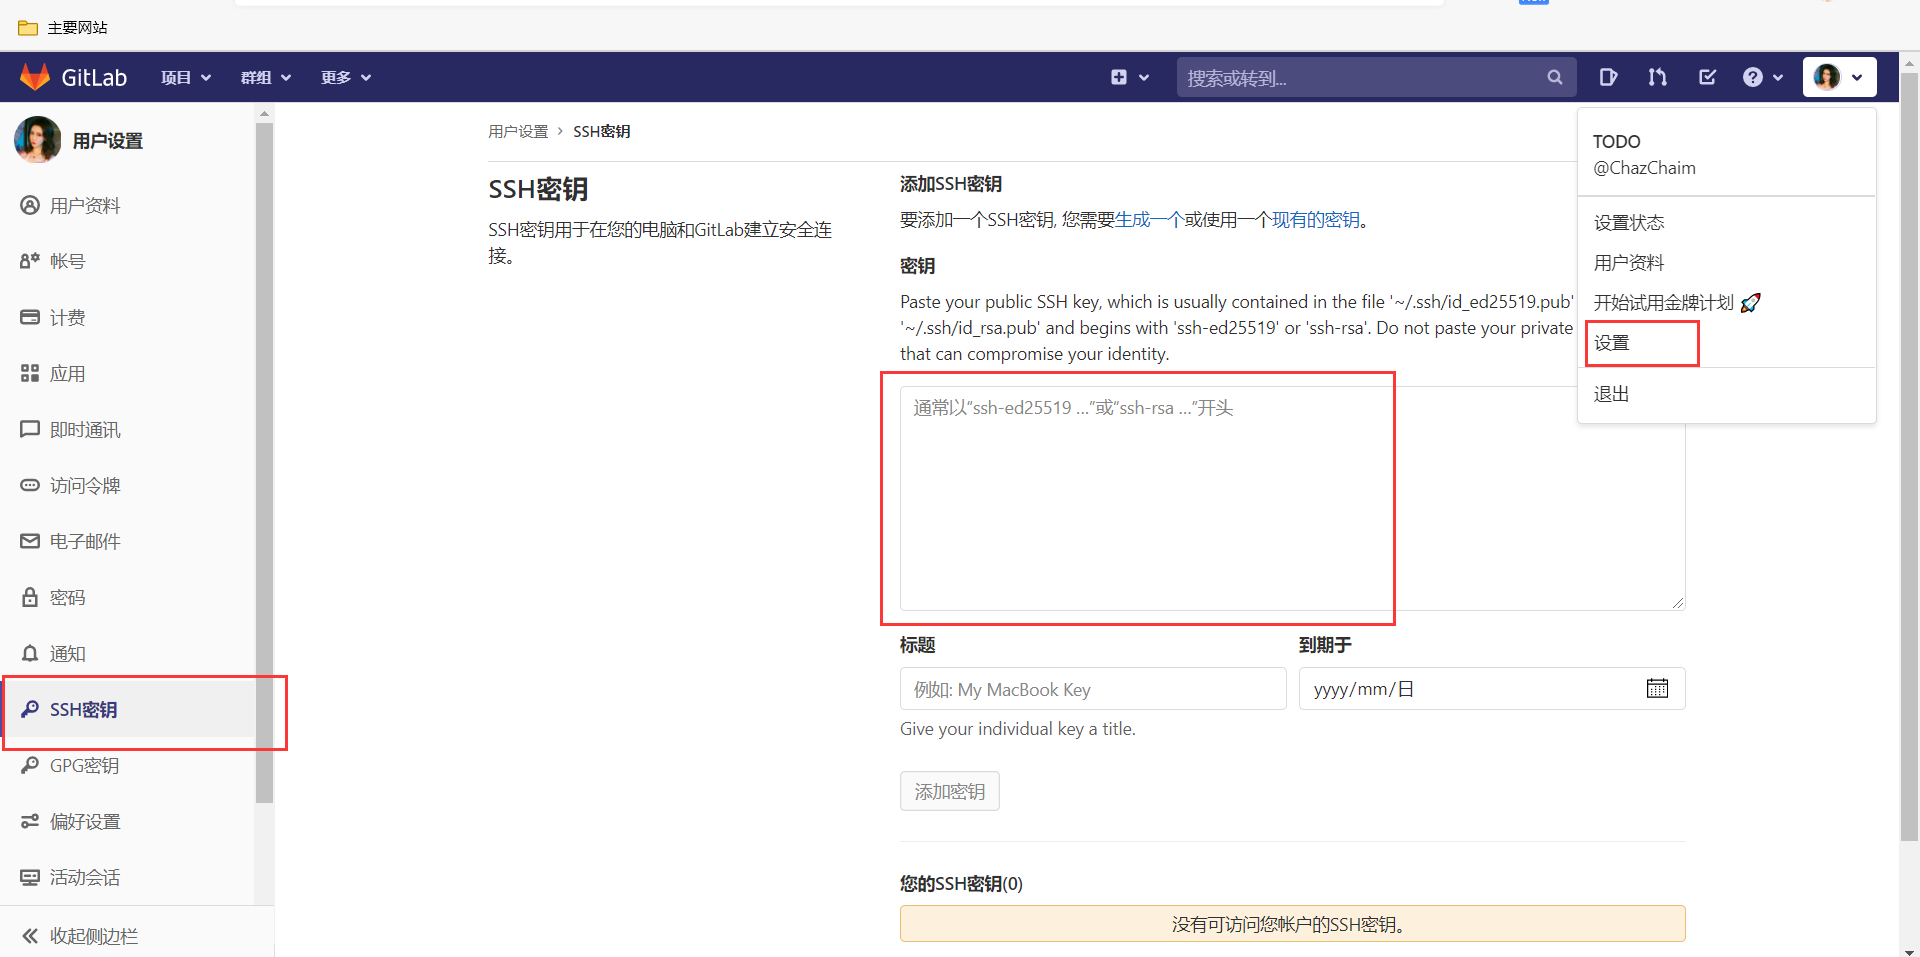Choose 设置 from the account menu
The image size is (1920, 957).
pyautogui.click(x=1611, y=343)
